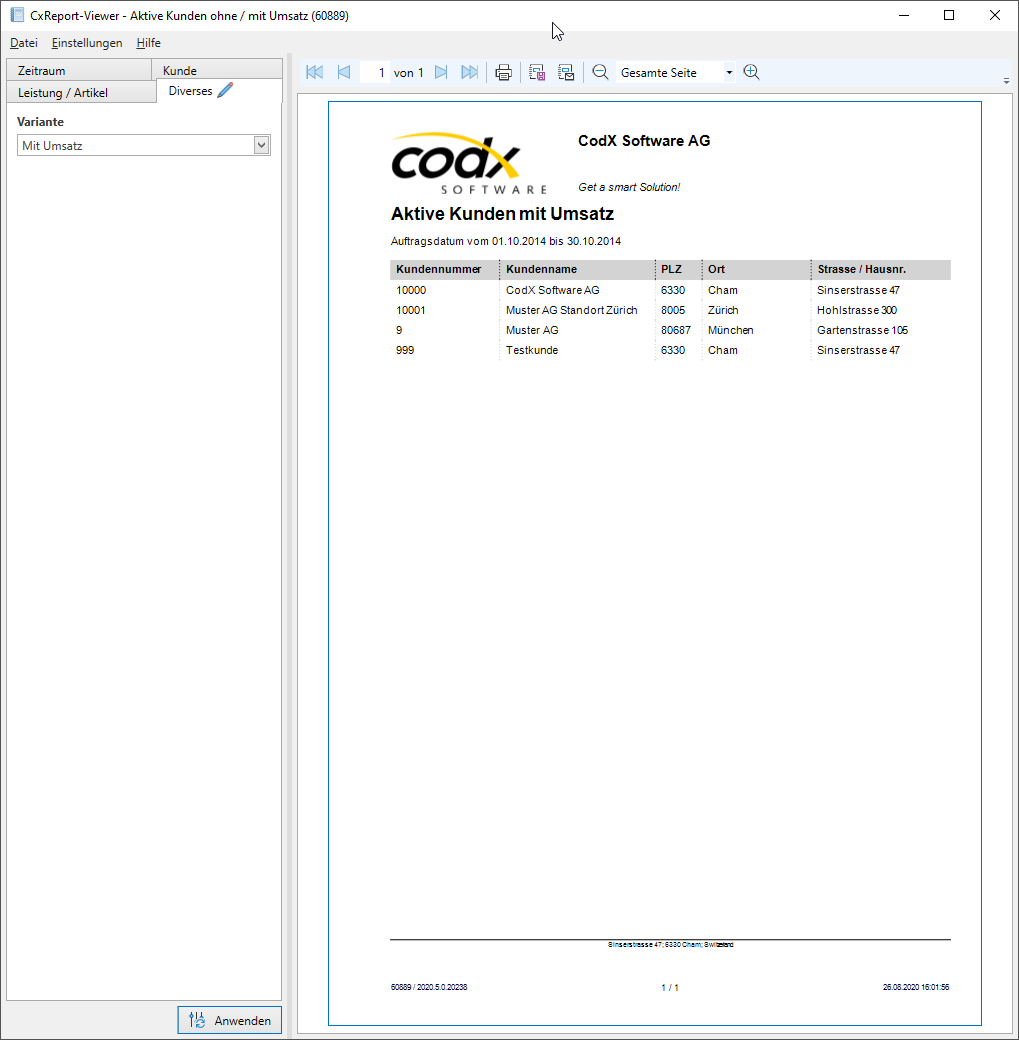Open the Datei menu

[23, 43]
